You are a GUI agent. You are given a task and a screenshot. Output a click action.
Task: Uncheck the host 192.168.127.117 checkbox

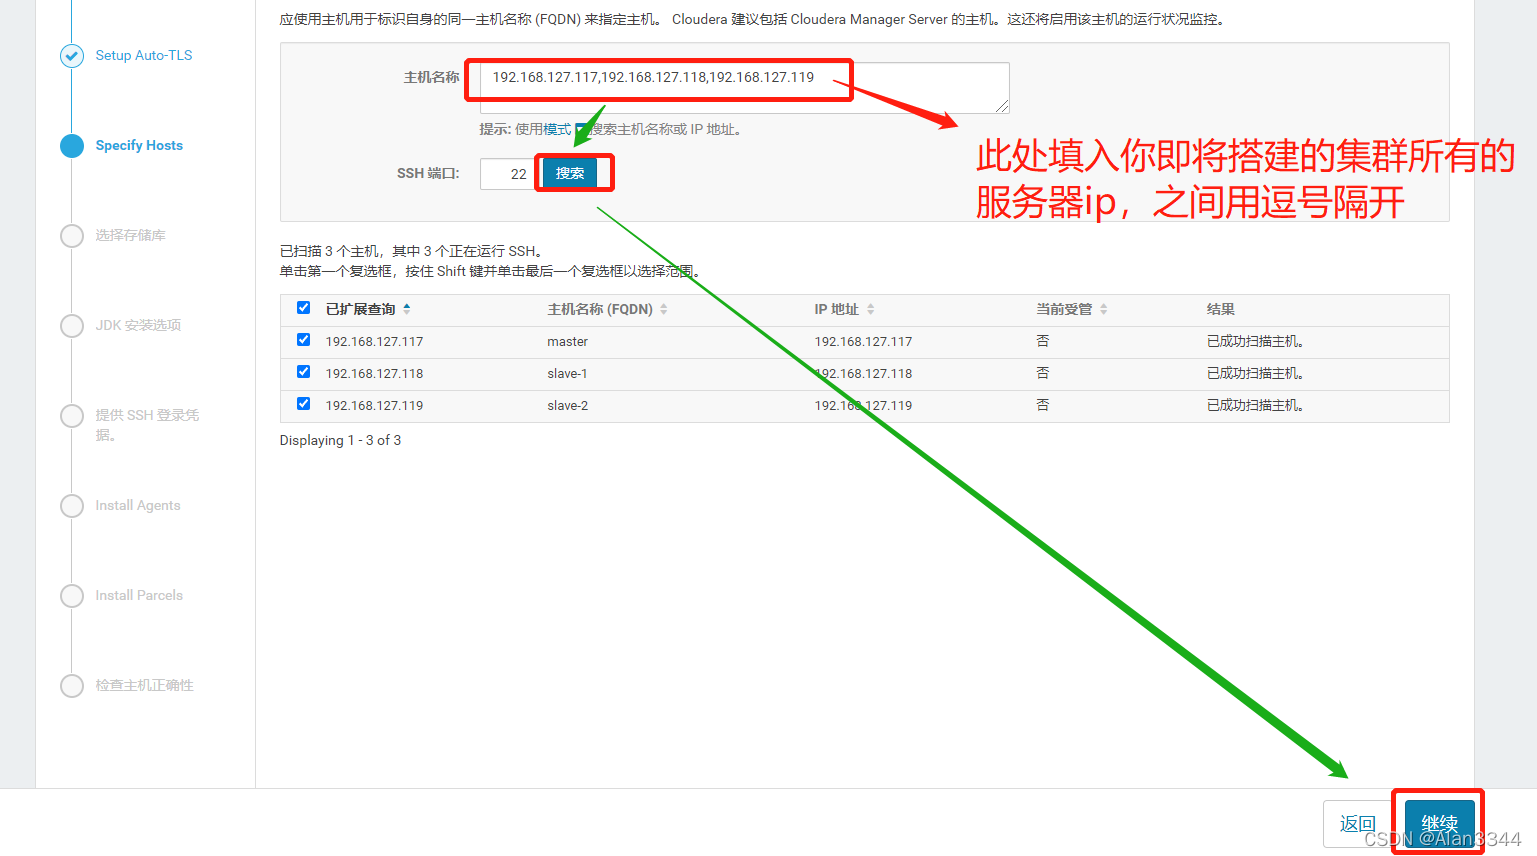pyautogui.click(x=303, y=340)
